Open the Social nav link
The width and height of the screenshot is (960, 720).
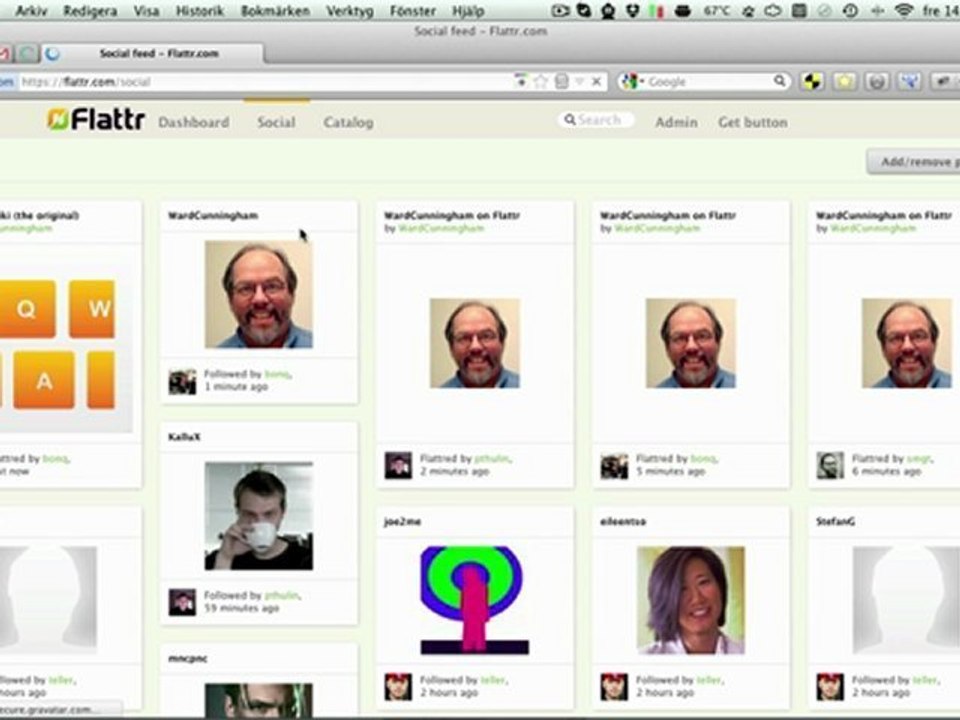click(276, 122)
